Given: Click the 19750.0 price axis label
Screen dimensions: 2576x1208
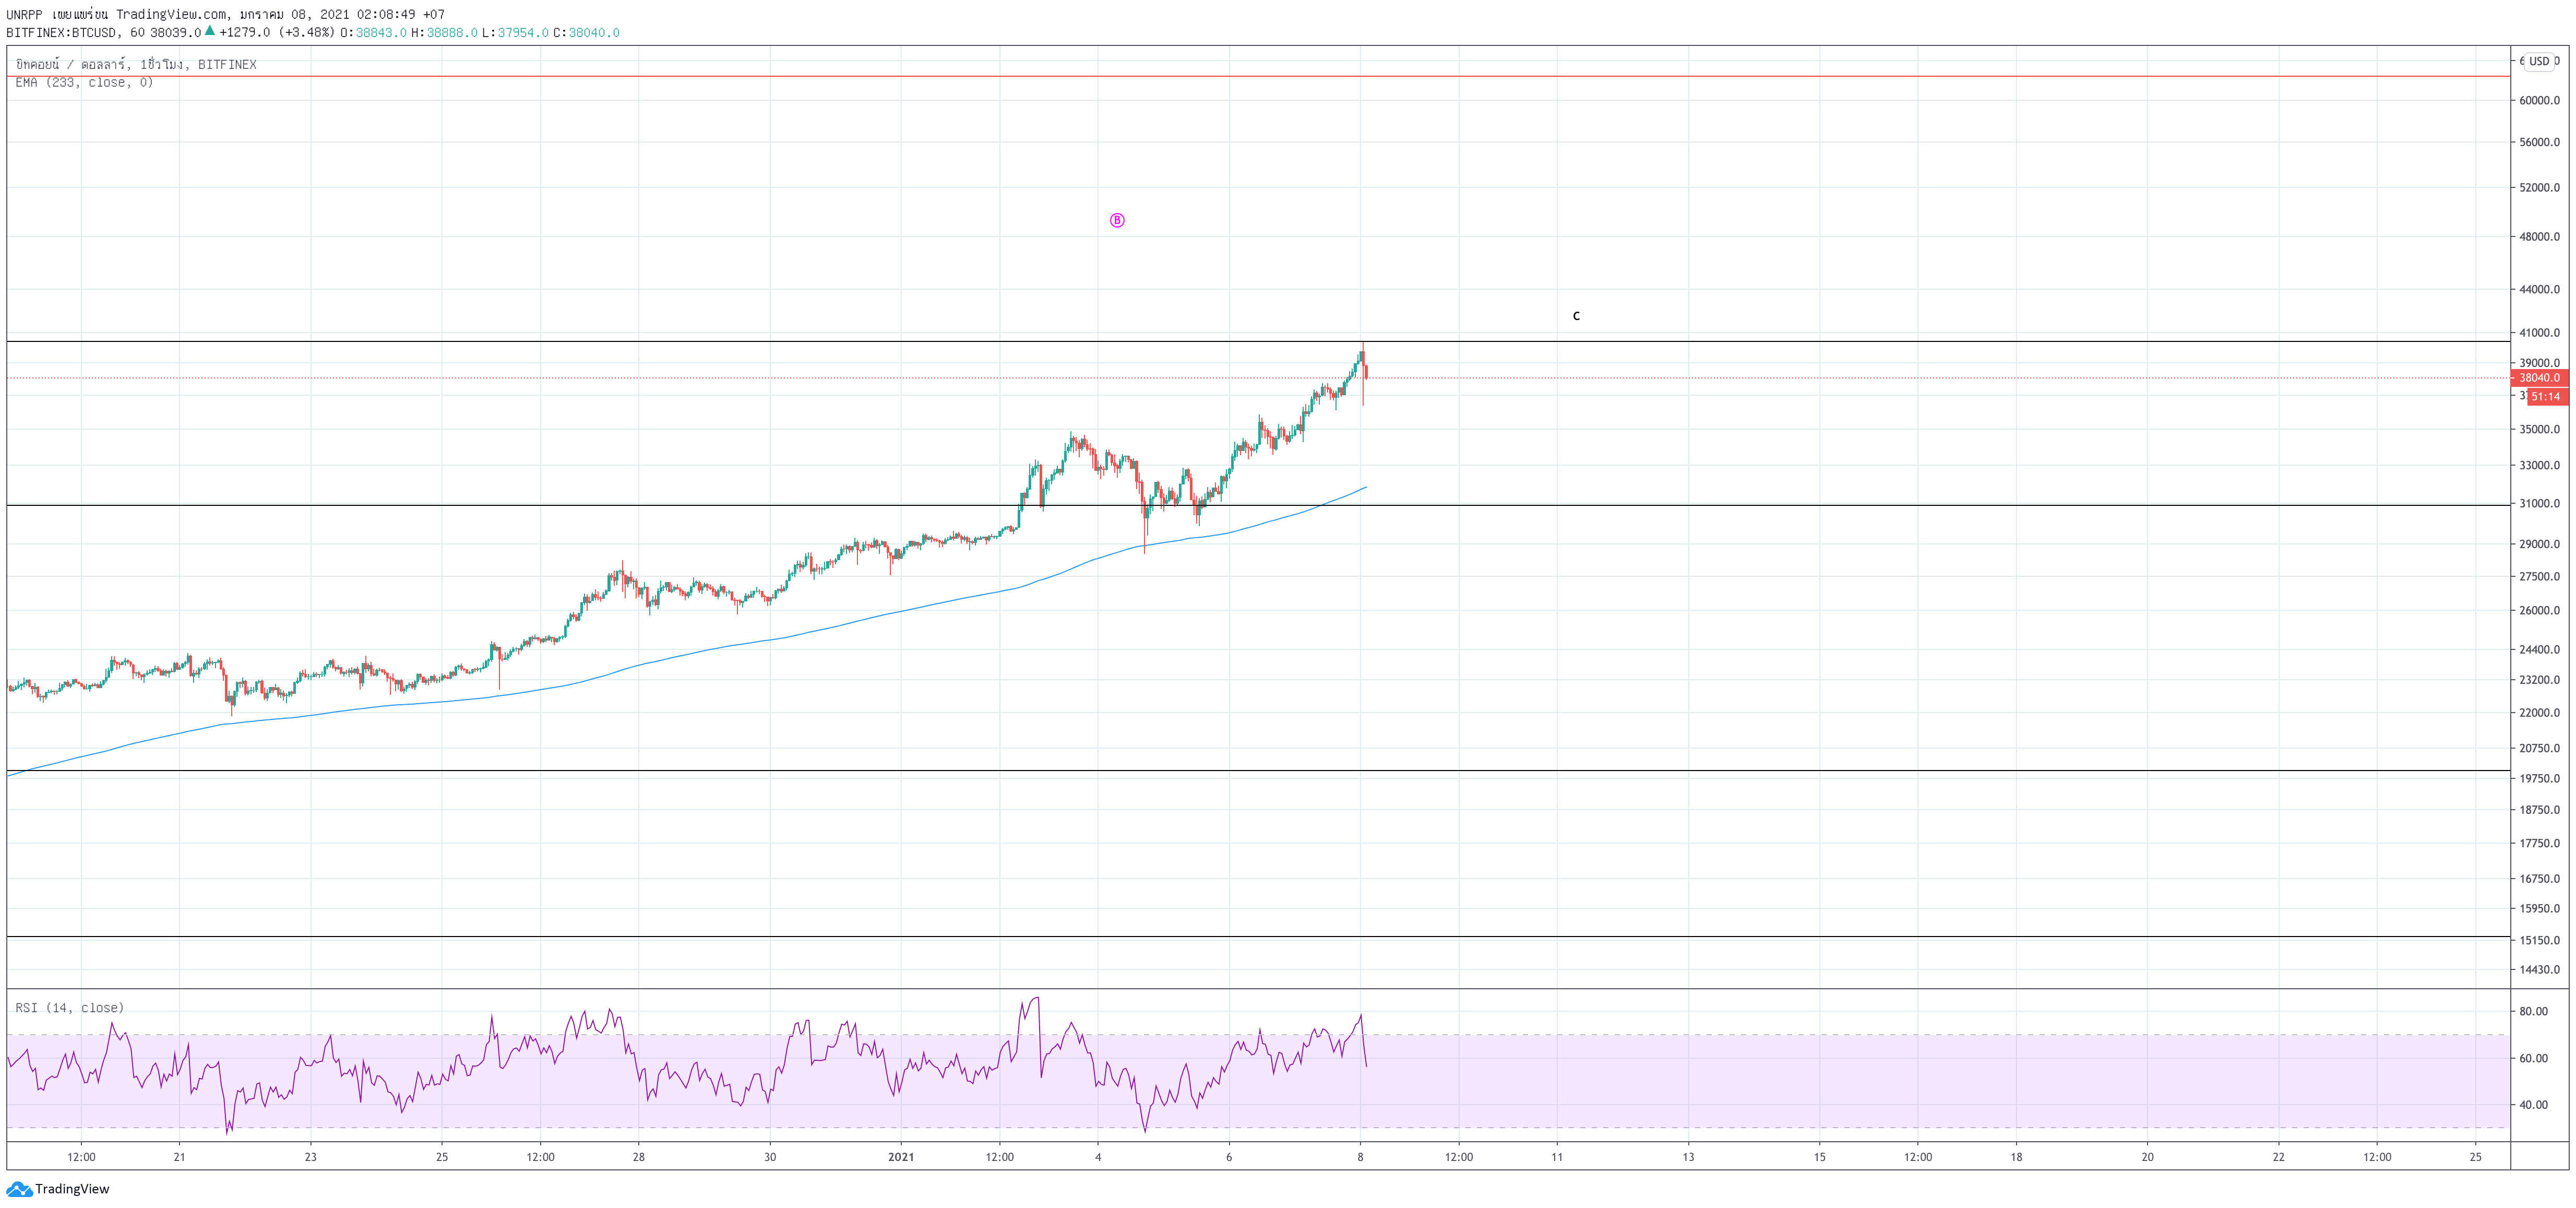Looking at the screenshot, I should [2539, 779].
